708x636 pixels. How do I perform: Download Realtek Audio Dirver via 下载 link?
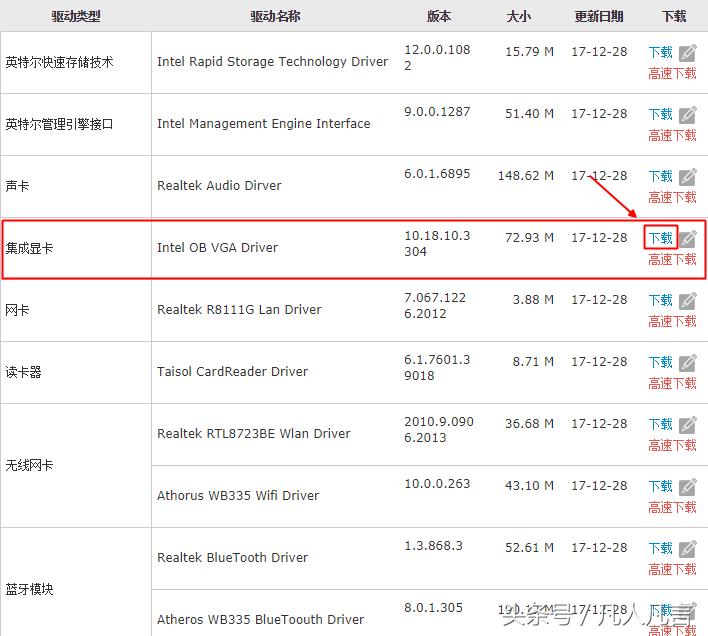click(661, 176)
